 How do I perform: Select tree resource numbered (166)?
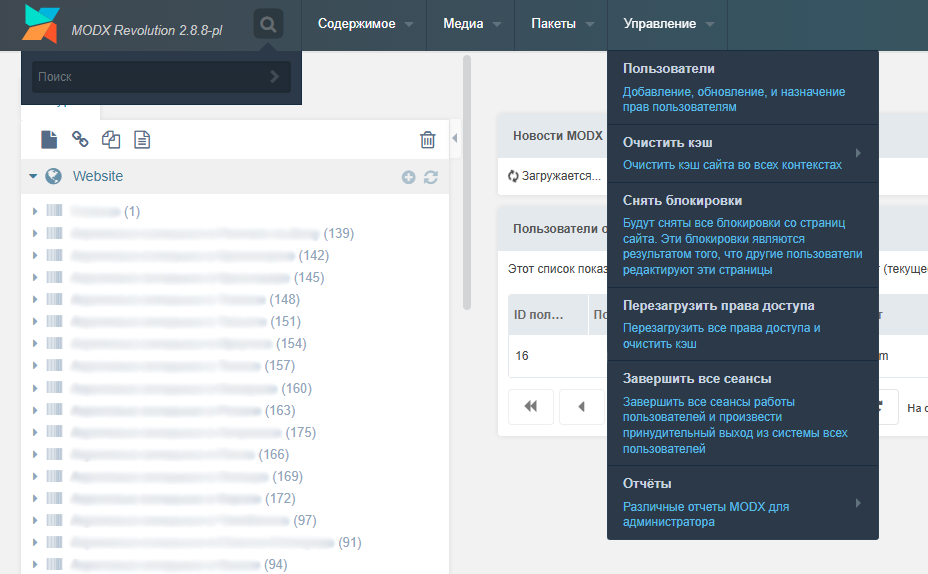[180, 454]
